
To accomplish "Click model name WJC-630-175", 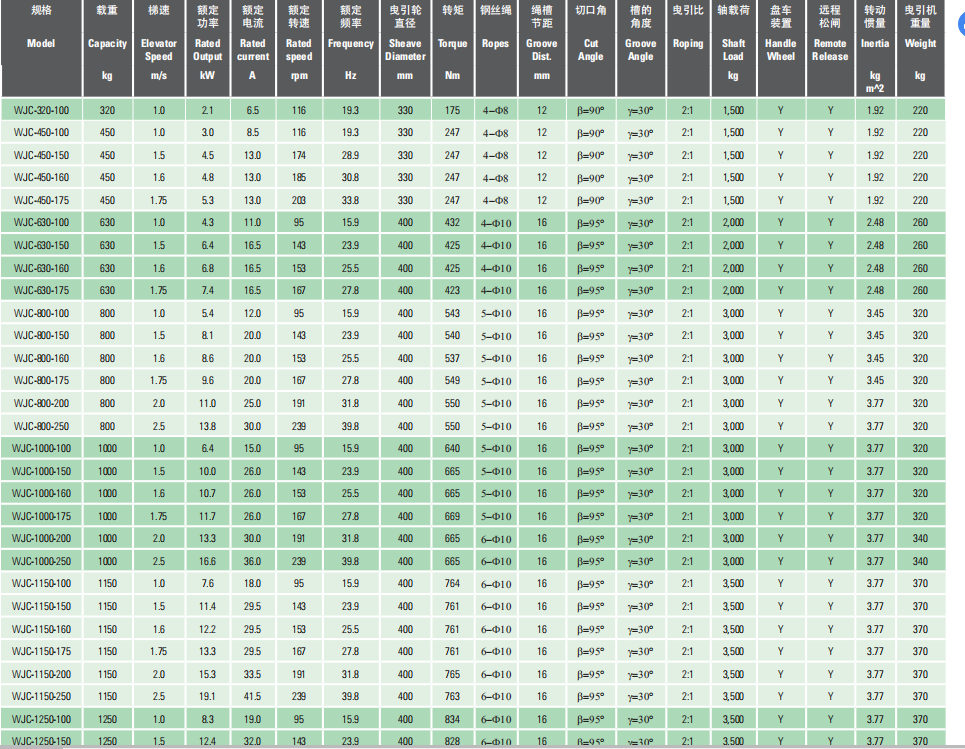I will pos(41,290).
